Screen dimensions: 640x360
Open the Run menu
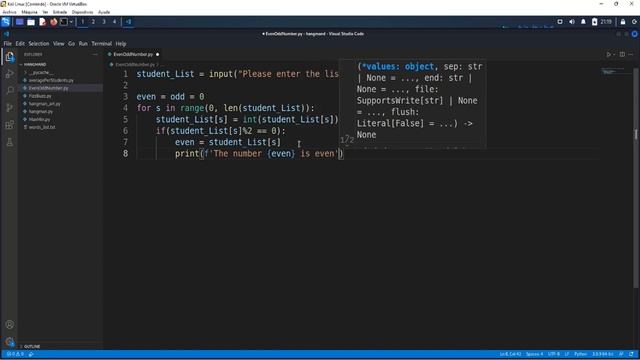pyautogui.click(x=83, y=44)
